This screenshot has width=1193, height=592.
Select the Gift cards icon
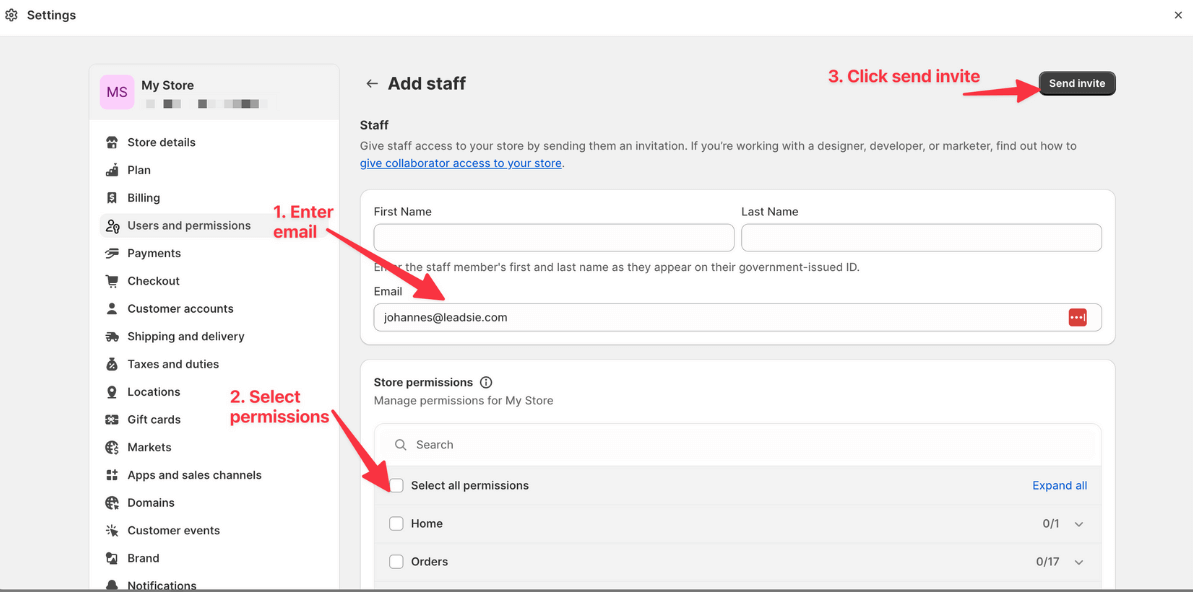pyautogui.click(x=110, y=419)
